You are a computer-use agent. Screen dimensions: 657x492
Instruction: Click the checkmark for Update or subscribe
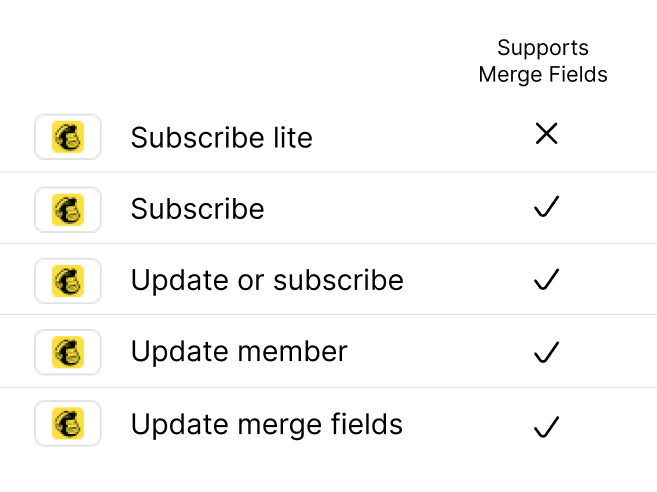[x=546, y=280]
